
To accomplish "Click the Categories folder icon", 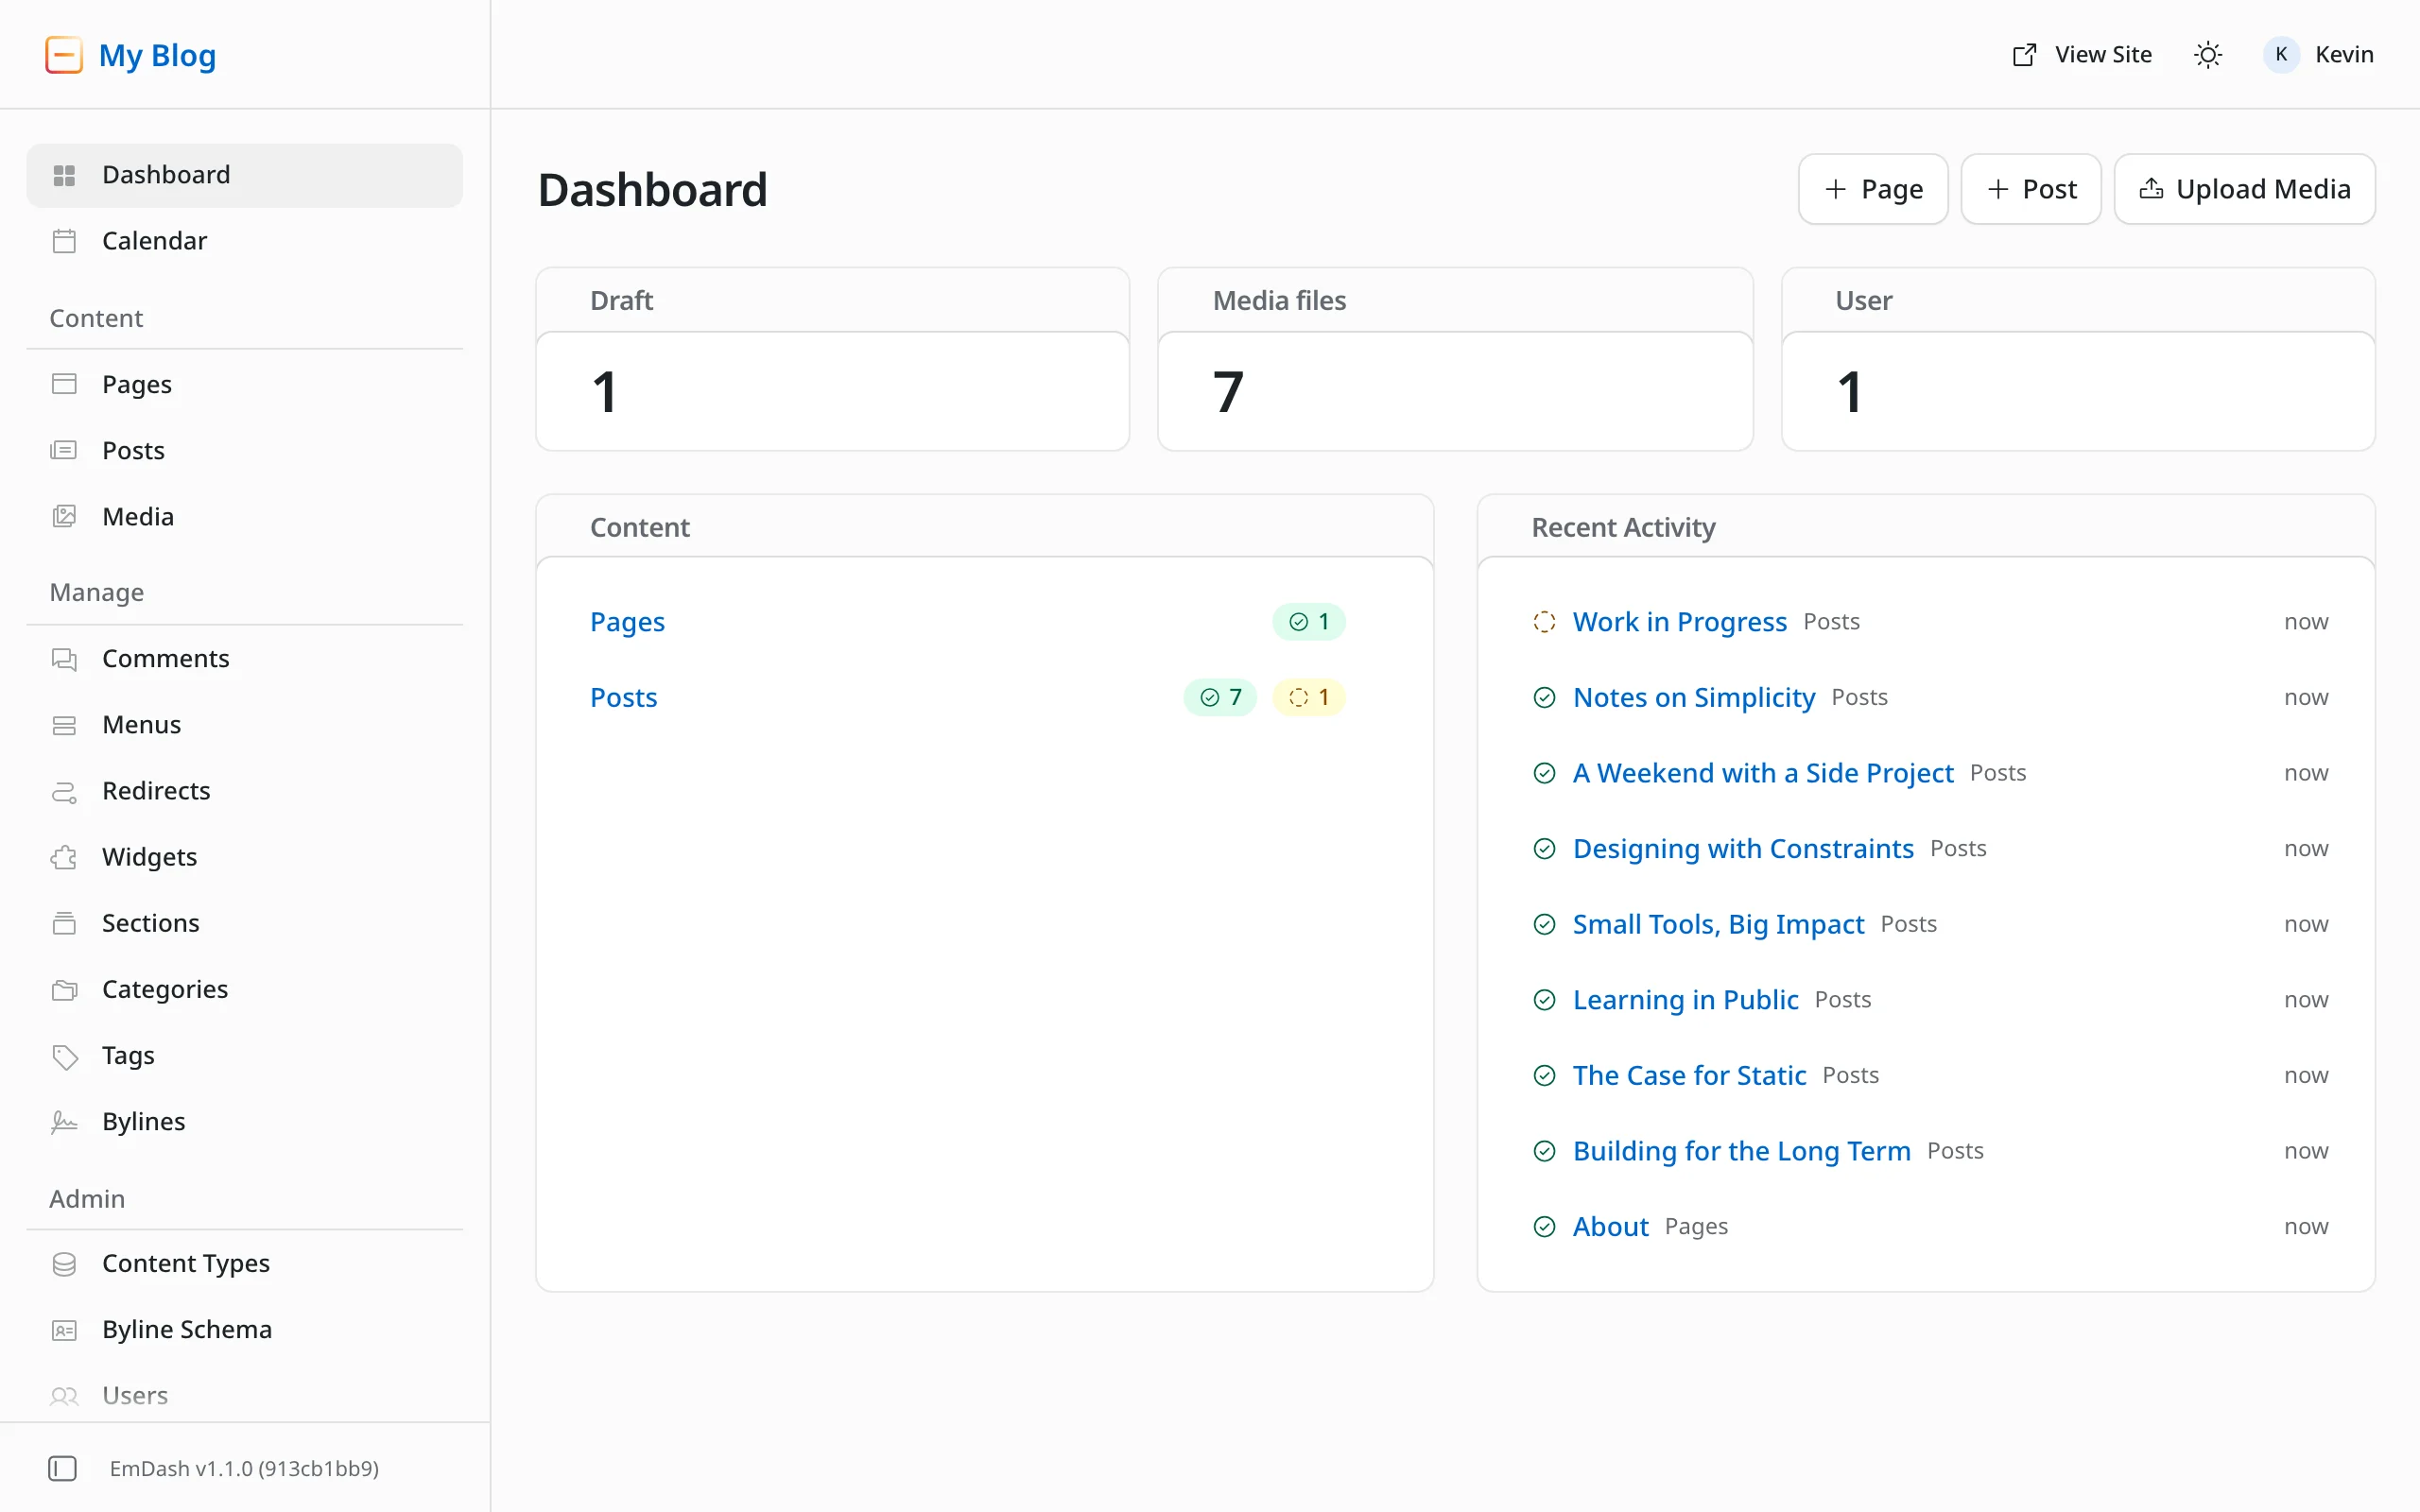I will pos(64,989).
